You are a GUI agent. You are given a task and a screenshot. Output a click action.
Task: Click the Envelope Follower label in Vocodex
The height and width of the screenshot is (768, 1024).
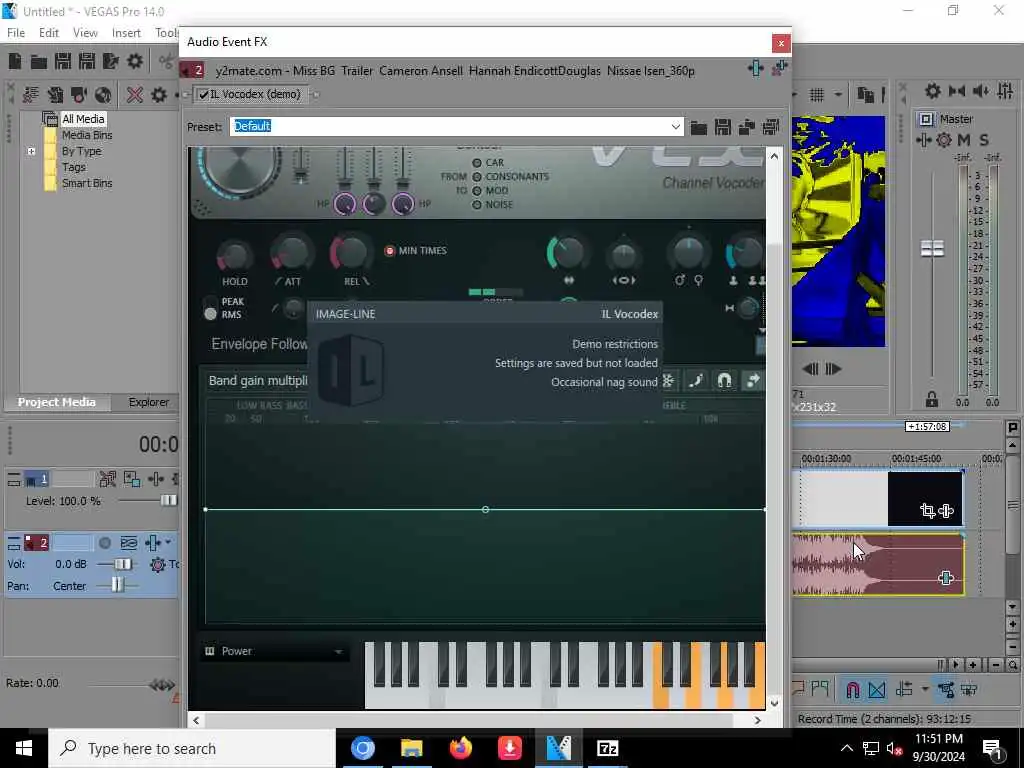click(259, 344)
